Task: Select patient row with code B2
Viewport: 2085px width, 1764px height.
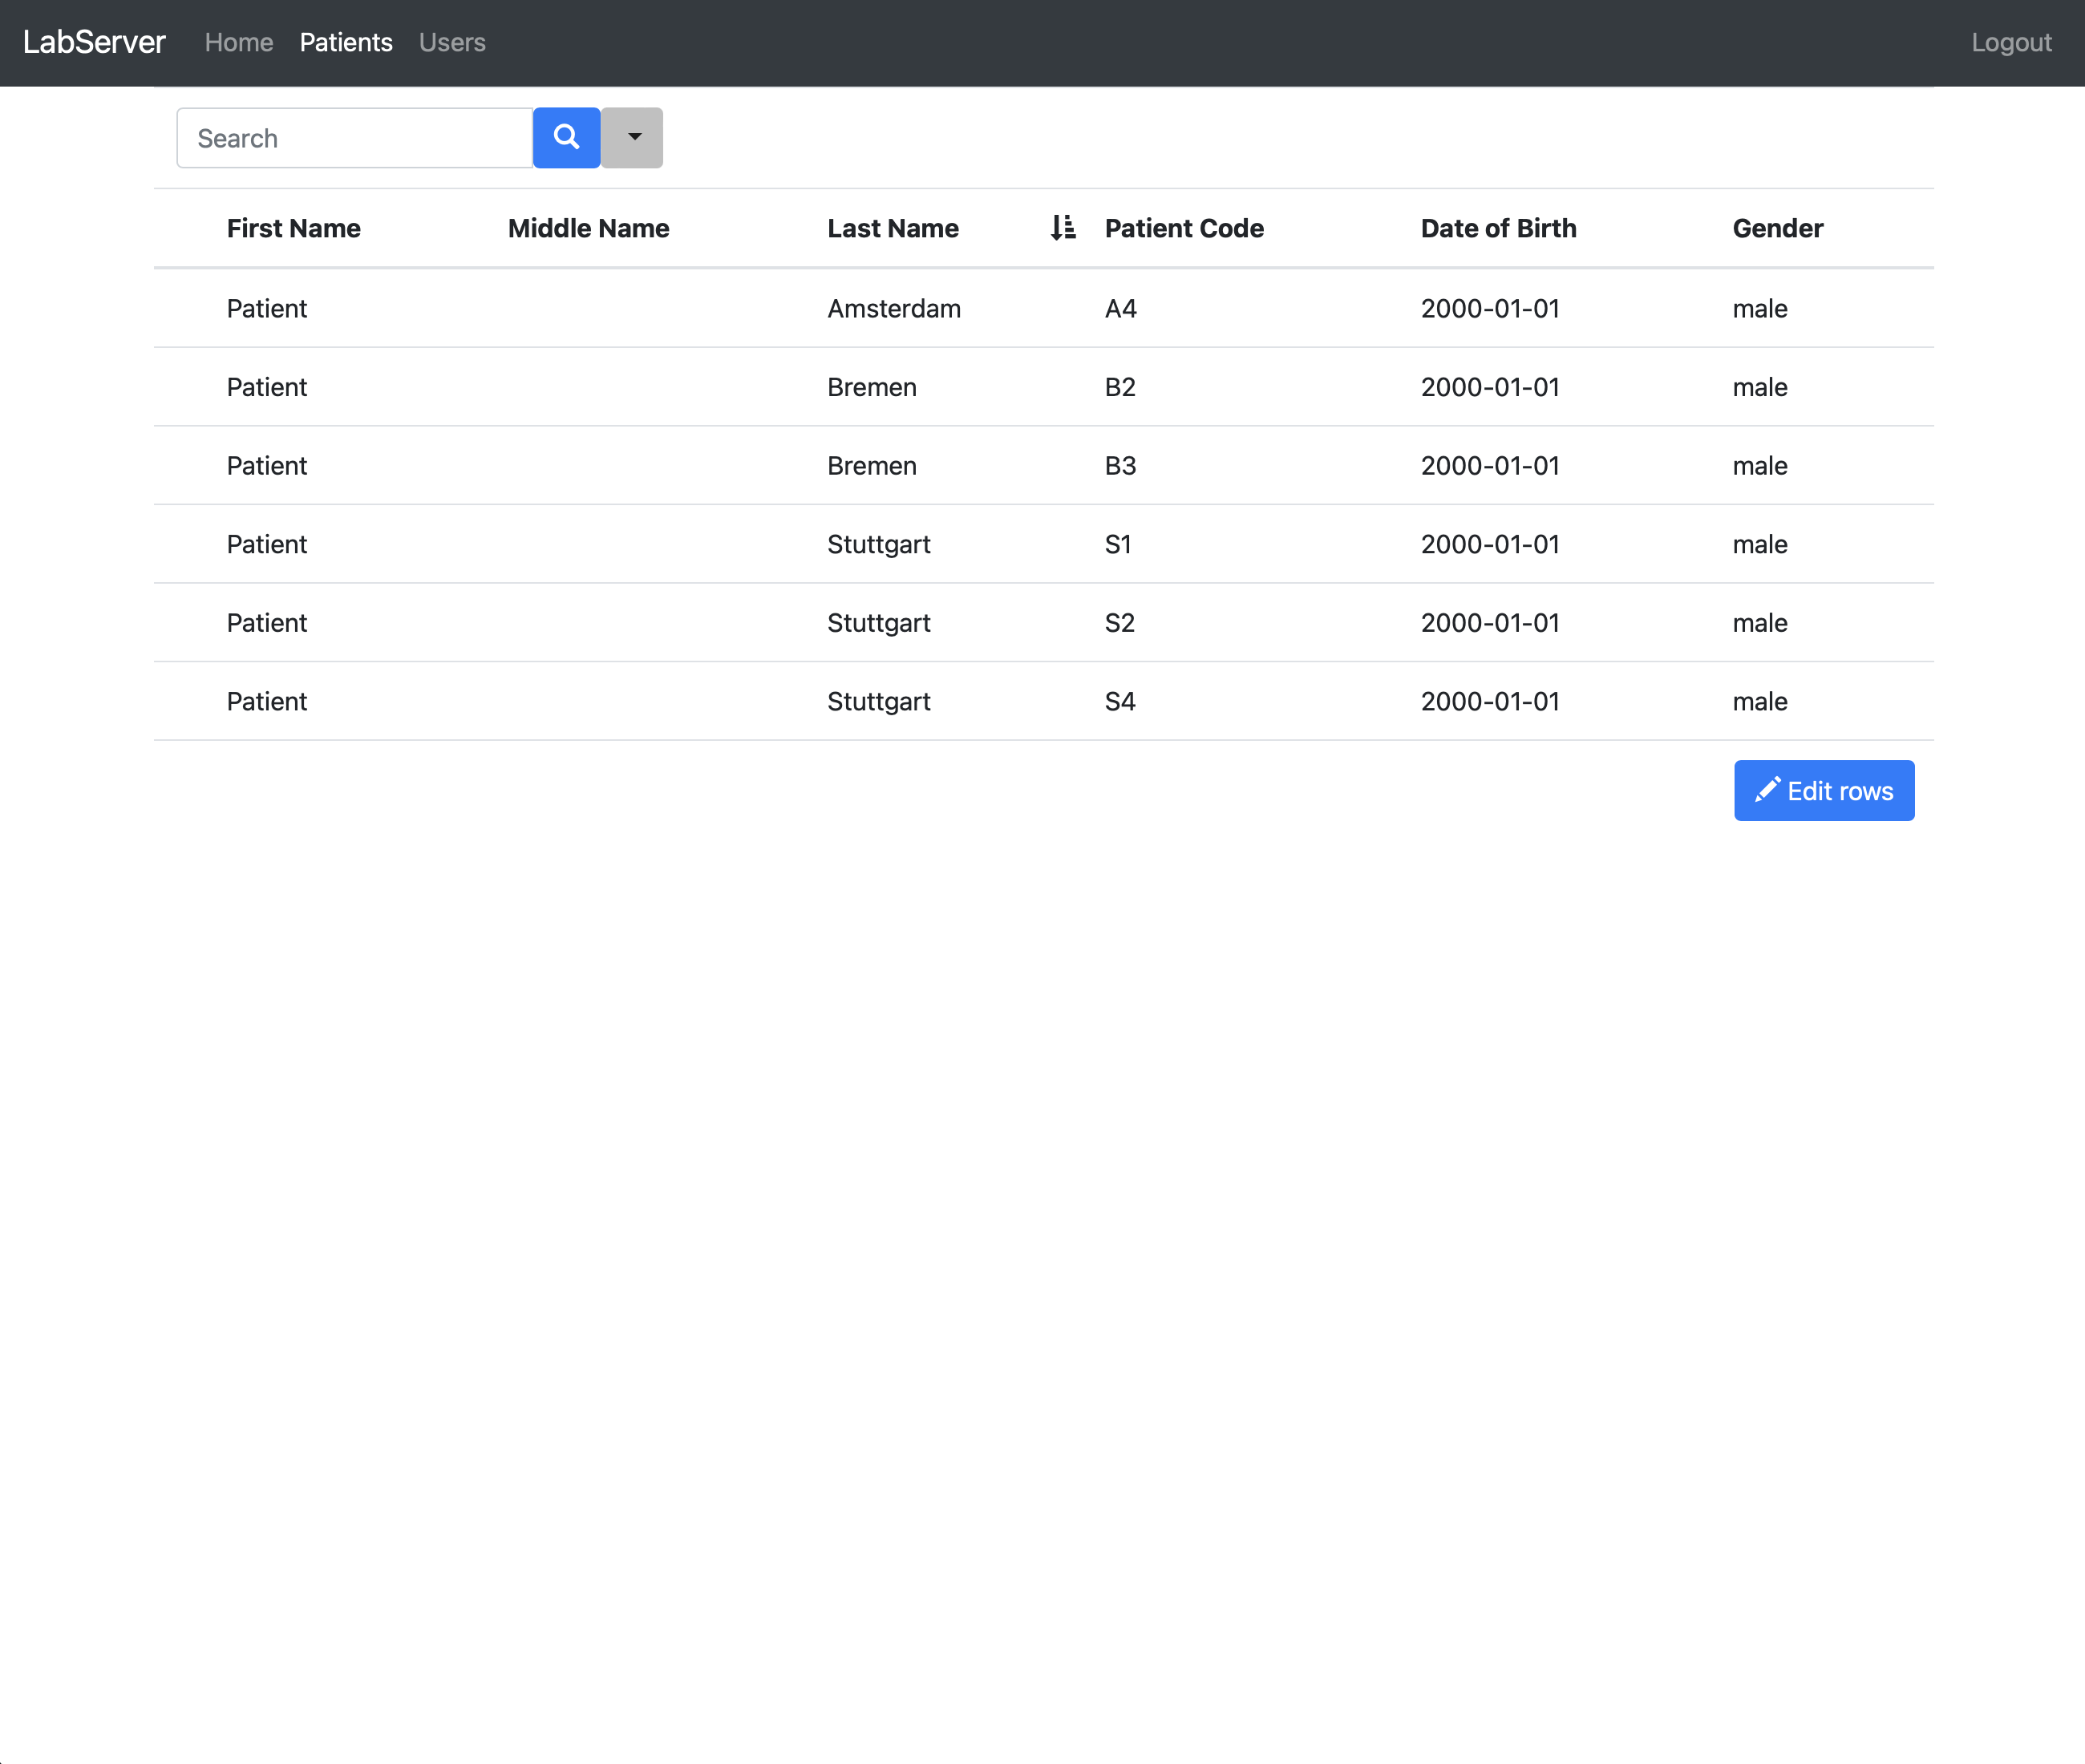Action: pos(1119,387)
